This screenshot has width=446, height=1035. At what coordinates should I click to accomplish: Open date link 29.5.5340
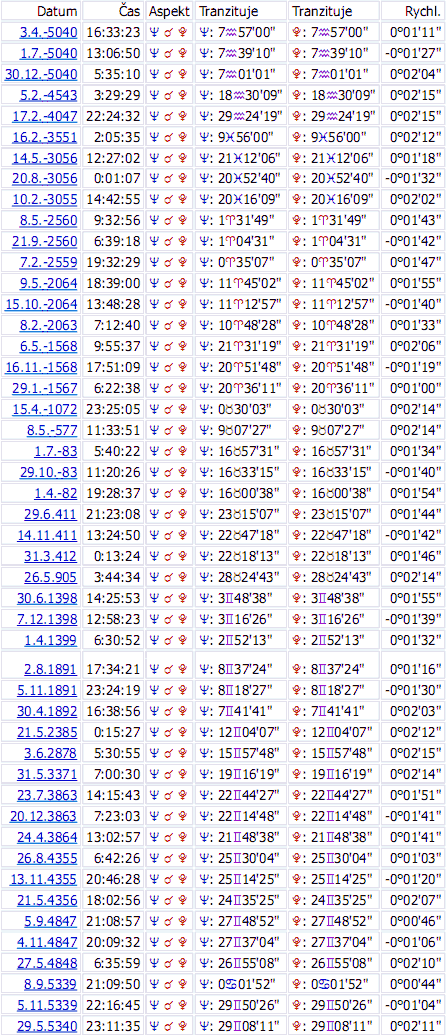click(49, 1026)
